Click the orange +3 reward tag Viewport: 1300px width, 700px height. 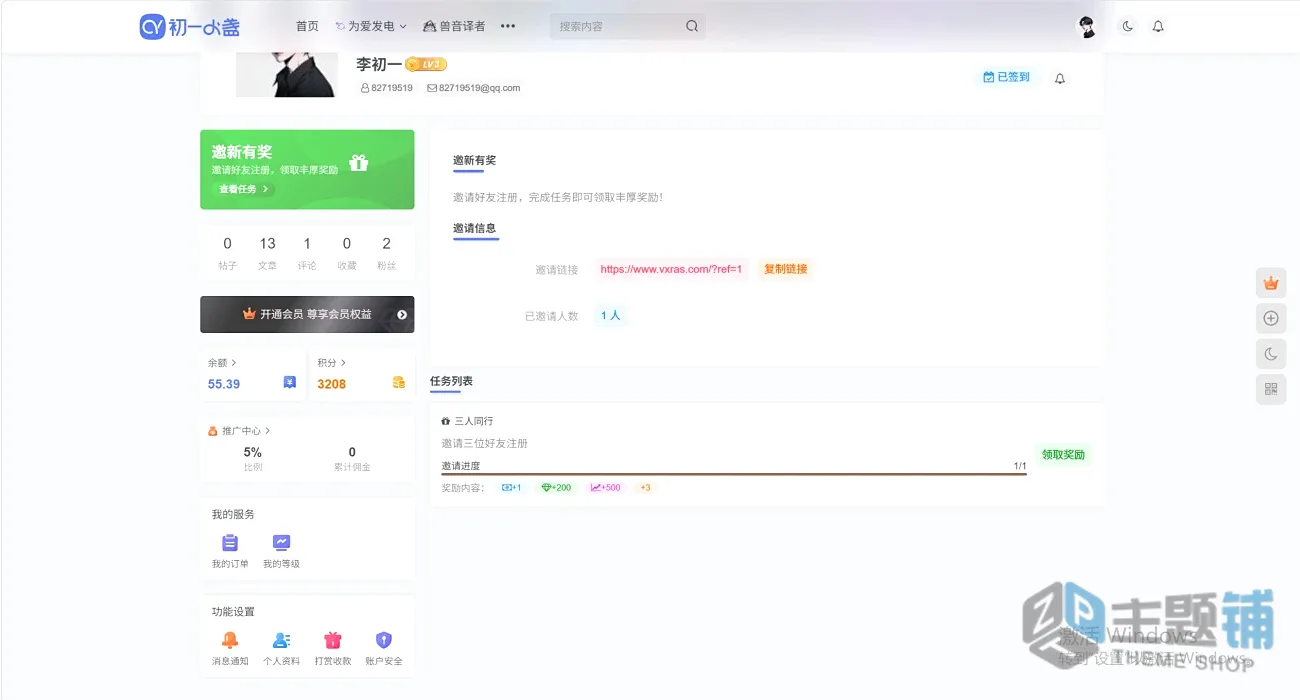click(645, 488)
